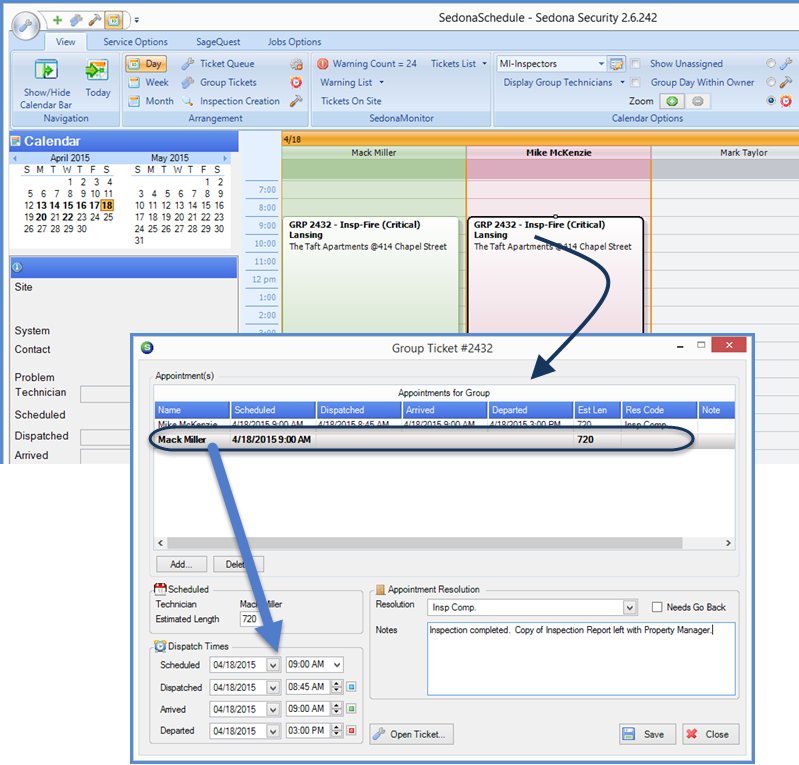Switch to Month arrangement view
Image resolution: width=799 pixels, height=765 pixels.
click(x=151, y=101)
